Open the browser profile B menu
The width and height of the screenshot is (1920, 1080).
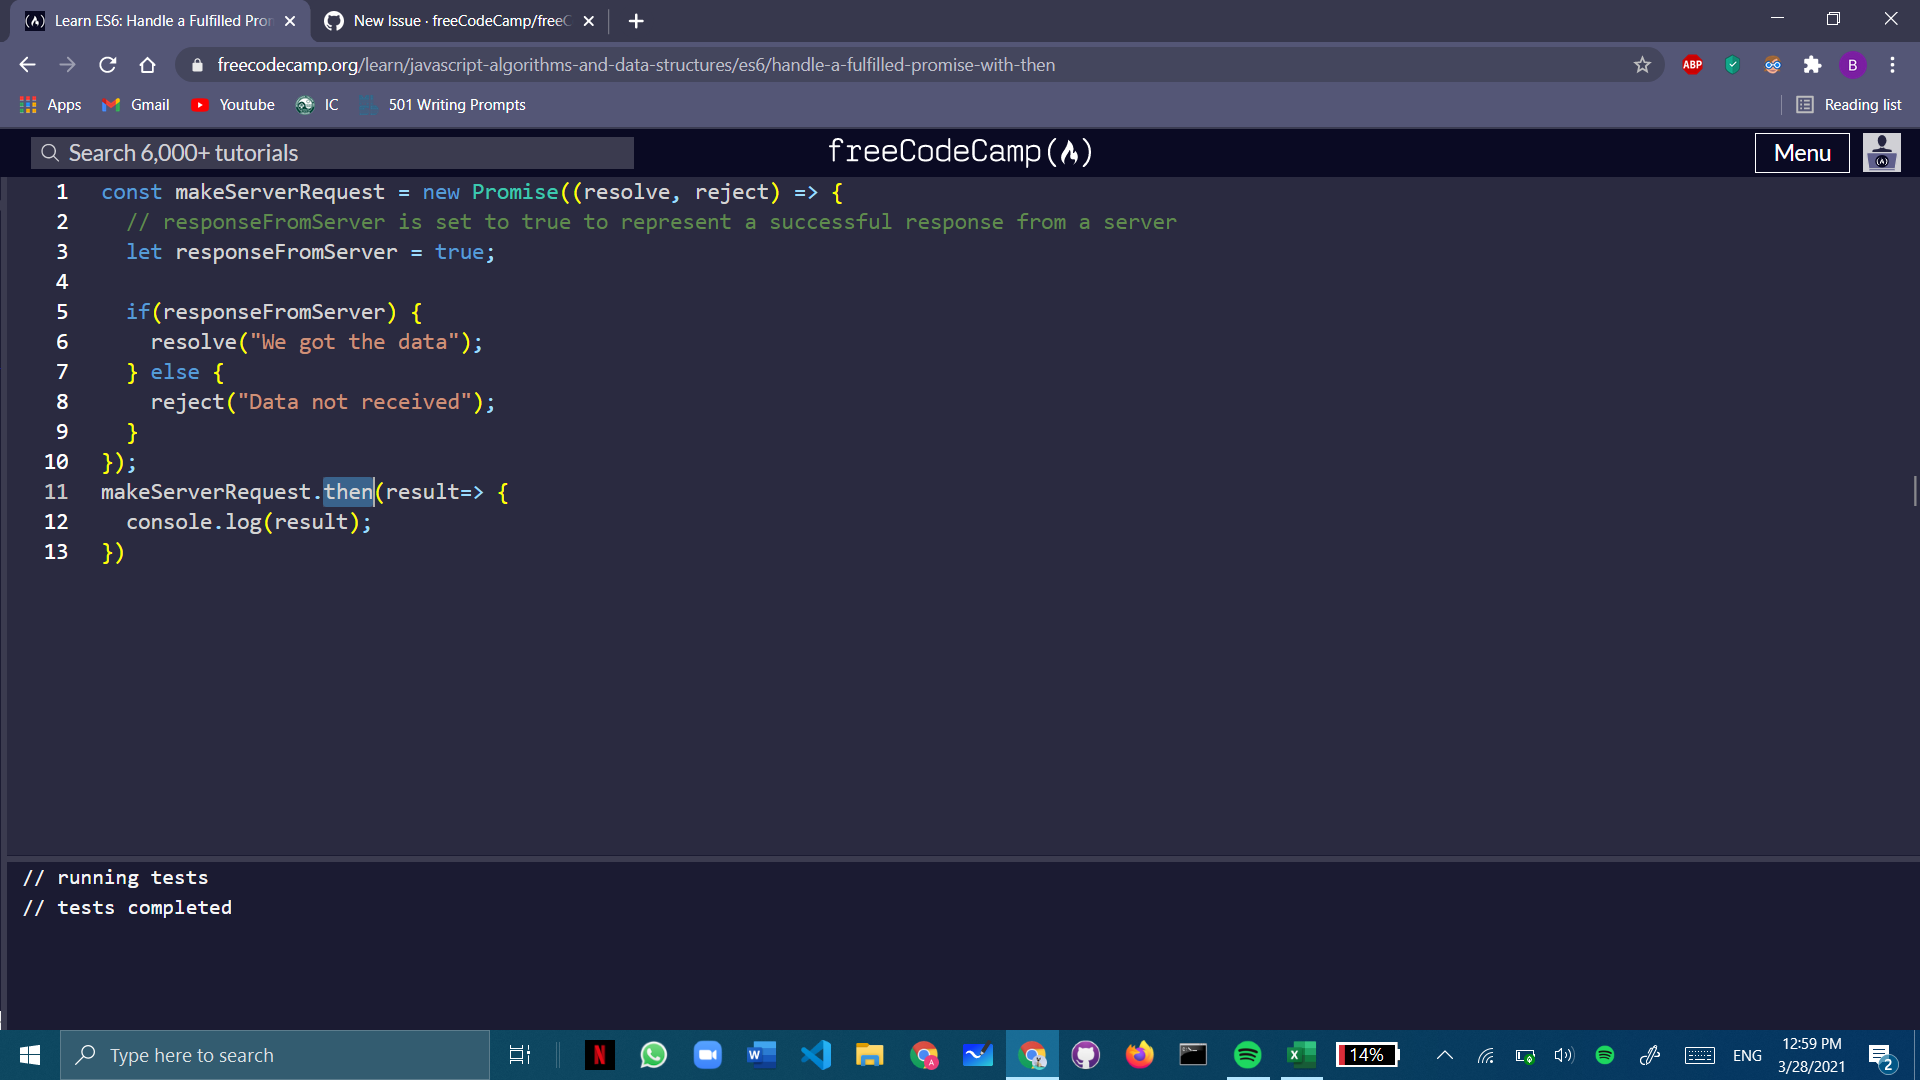(x=1853, y=64)
